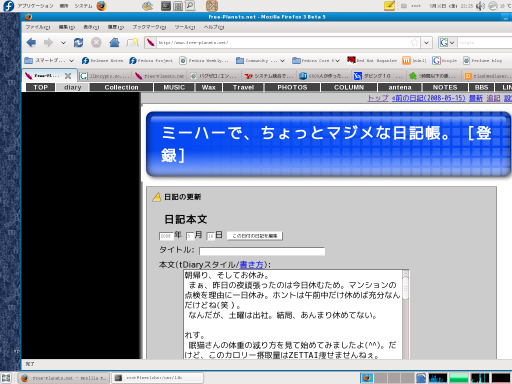Image resolution: width=512 pixels, height=384 pixels.
Task: Click the site favicon in the address bar
Action: 151,42
